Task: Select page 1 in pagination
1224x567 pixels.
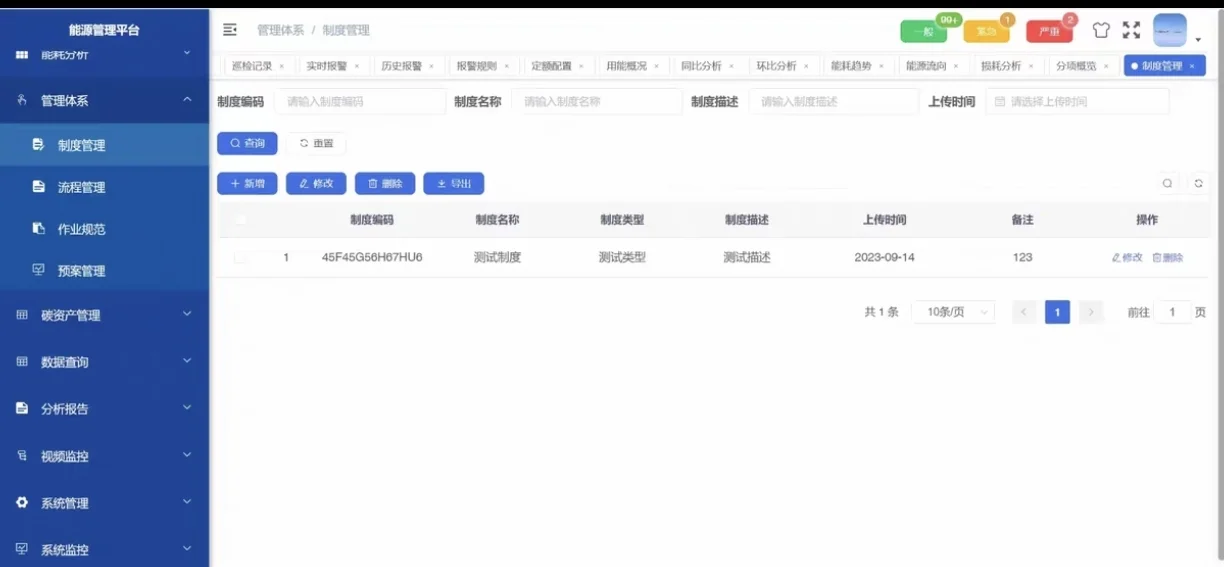Action: [1057, 312]
